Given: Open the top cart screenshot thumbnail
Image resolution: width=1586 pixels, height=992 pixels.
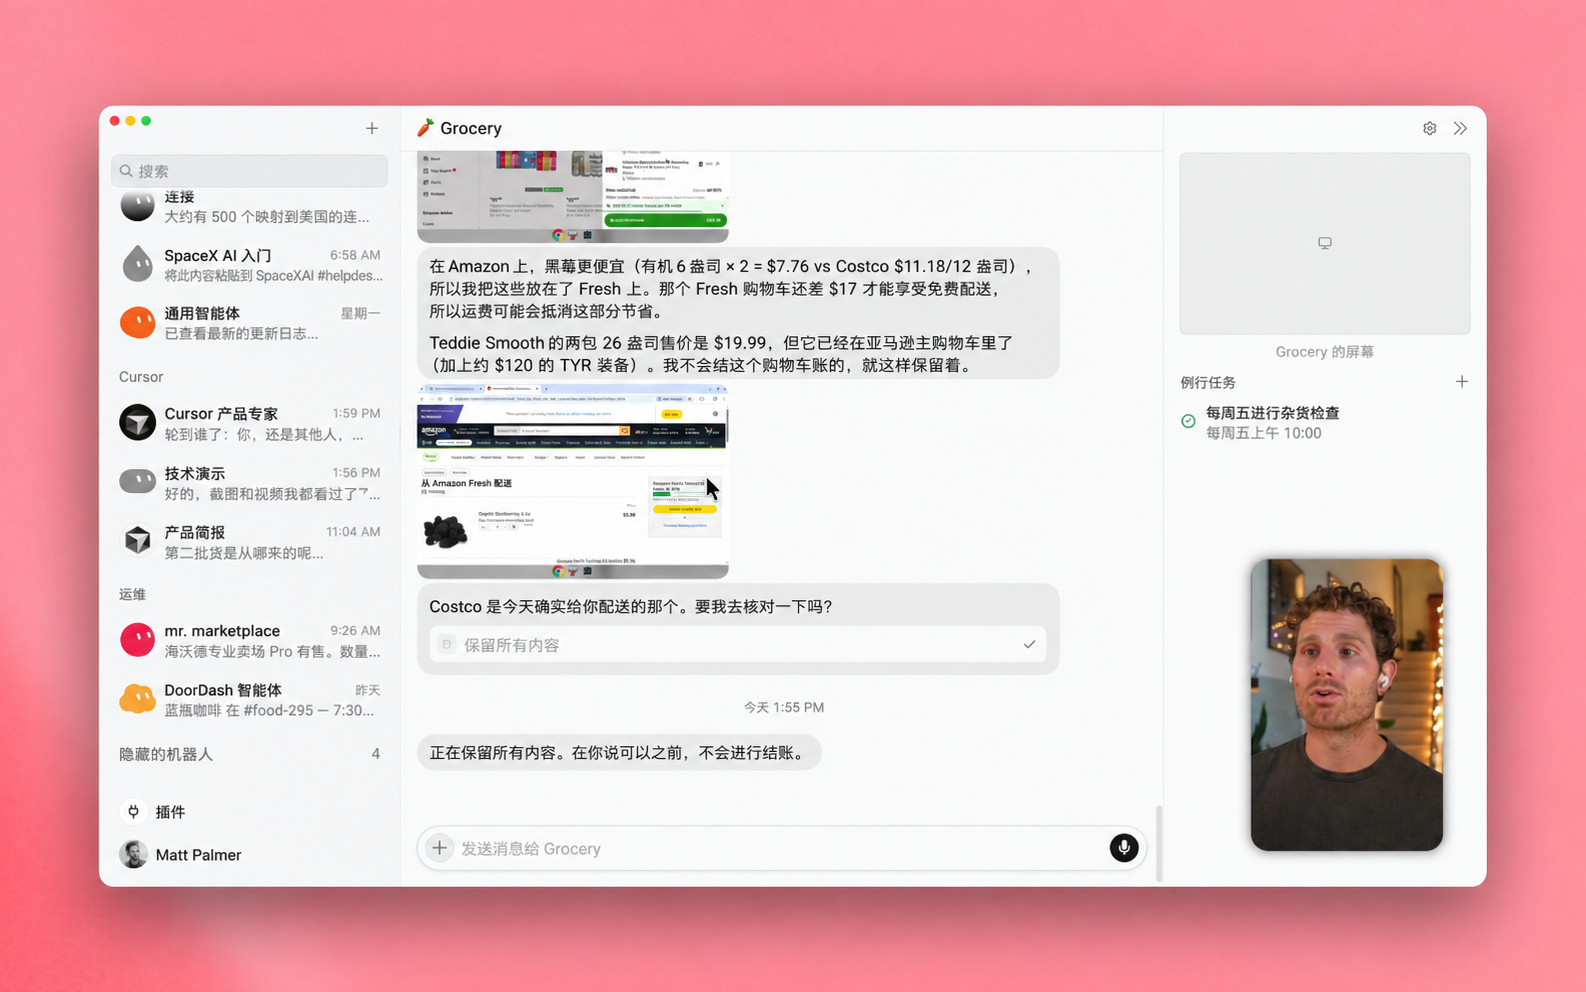Looking at the screenshot, I should coord(573,197).
